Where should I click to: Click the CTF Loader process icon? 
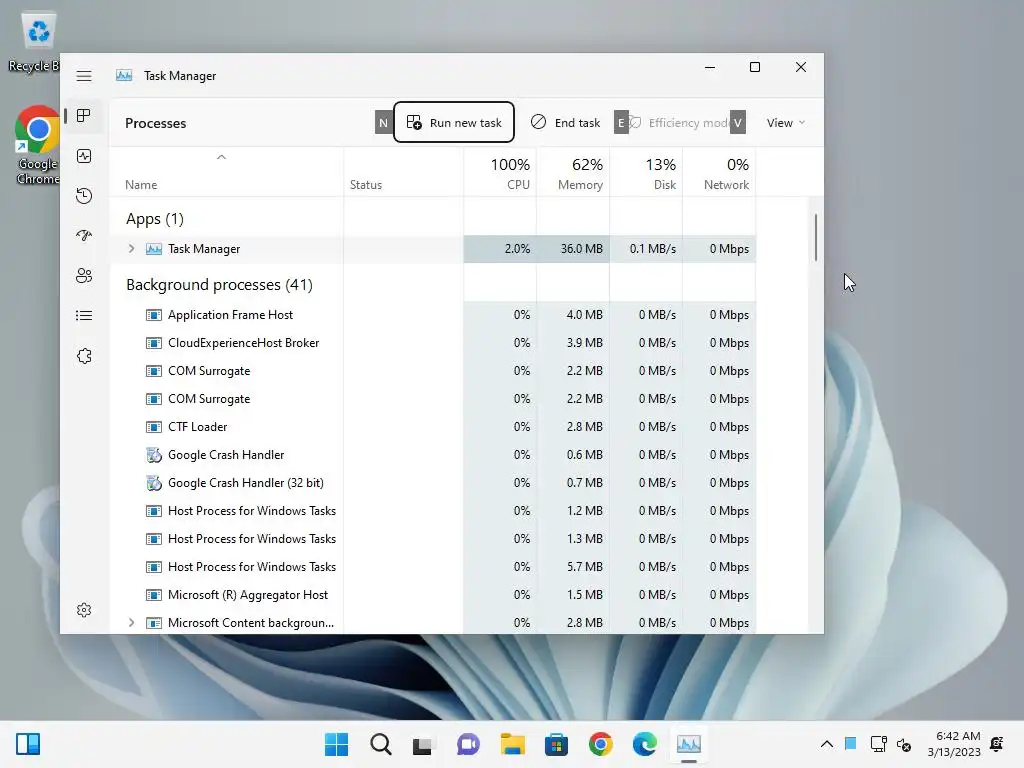pos(153,427)
